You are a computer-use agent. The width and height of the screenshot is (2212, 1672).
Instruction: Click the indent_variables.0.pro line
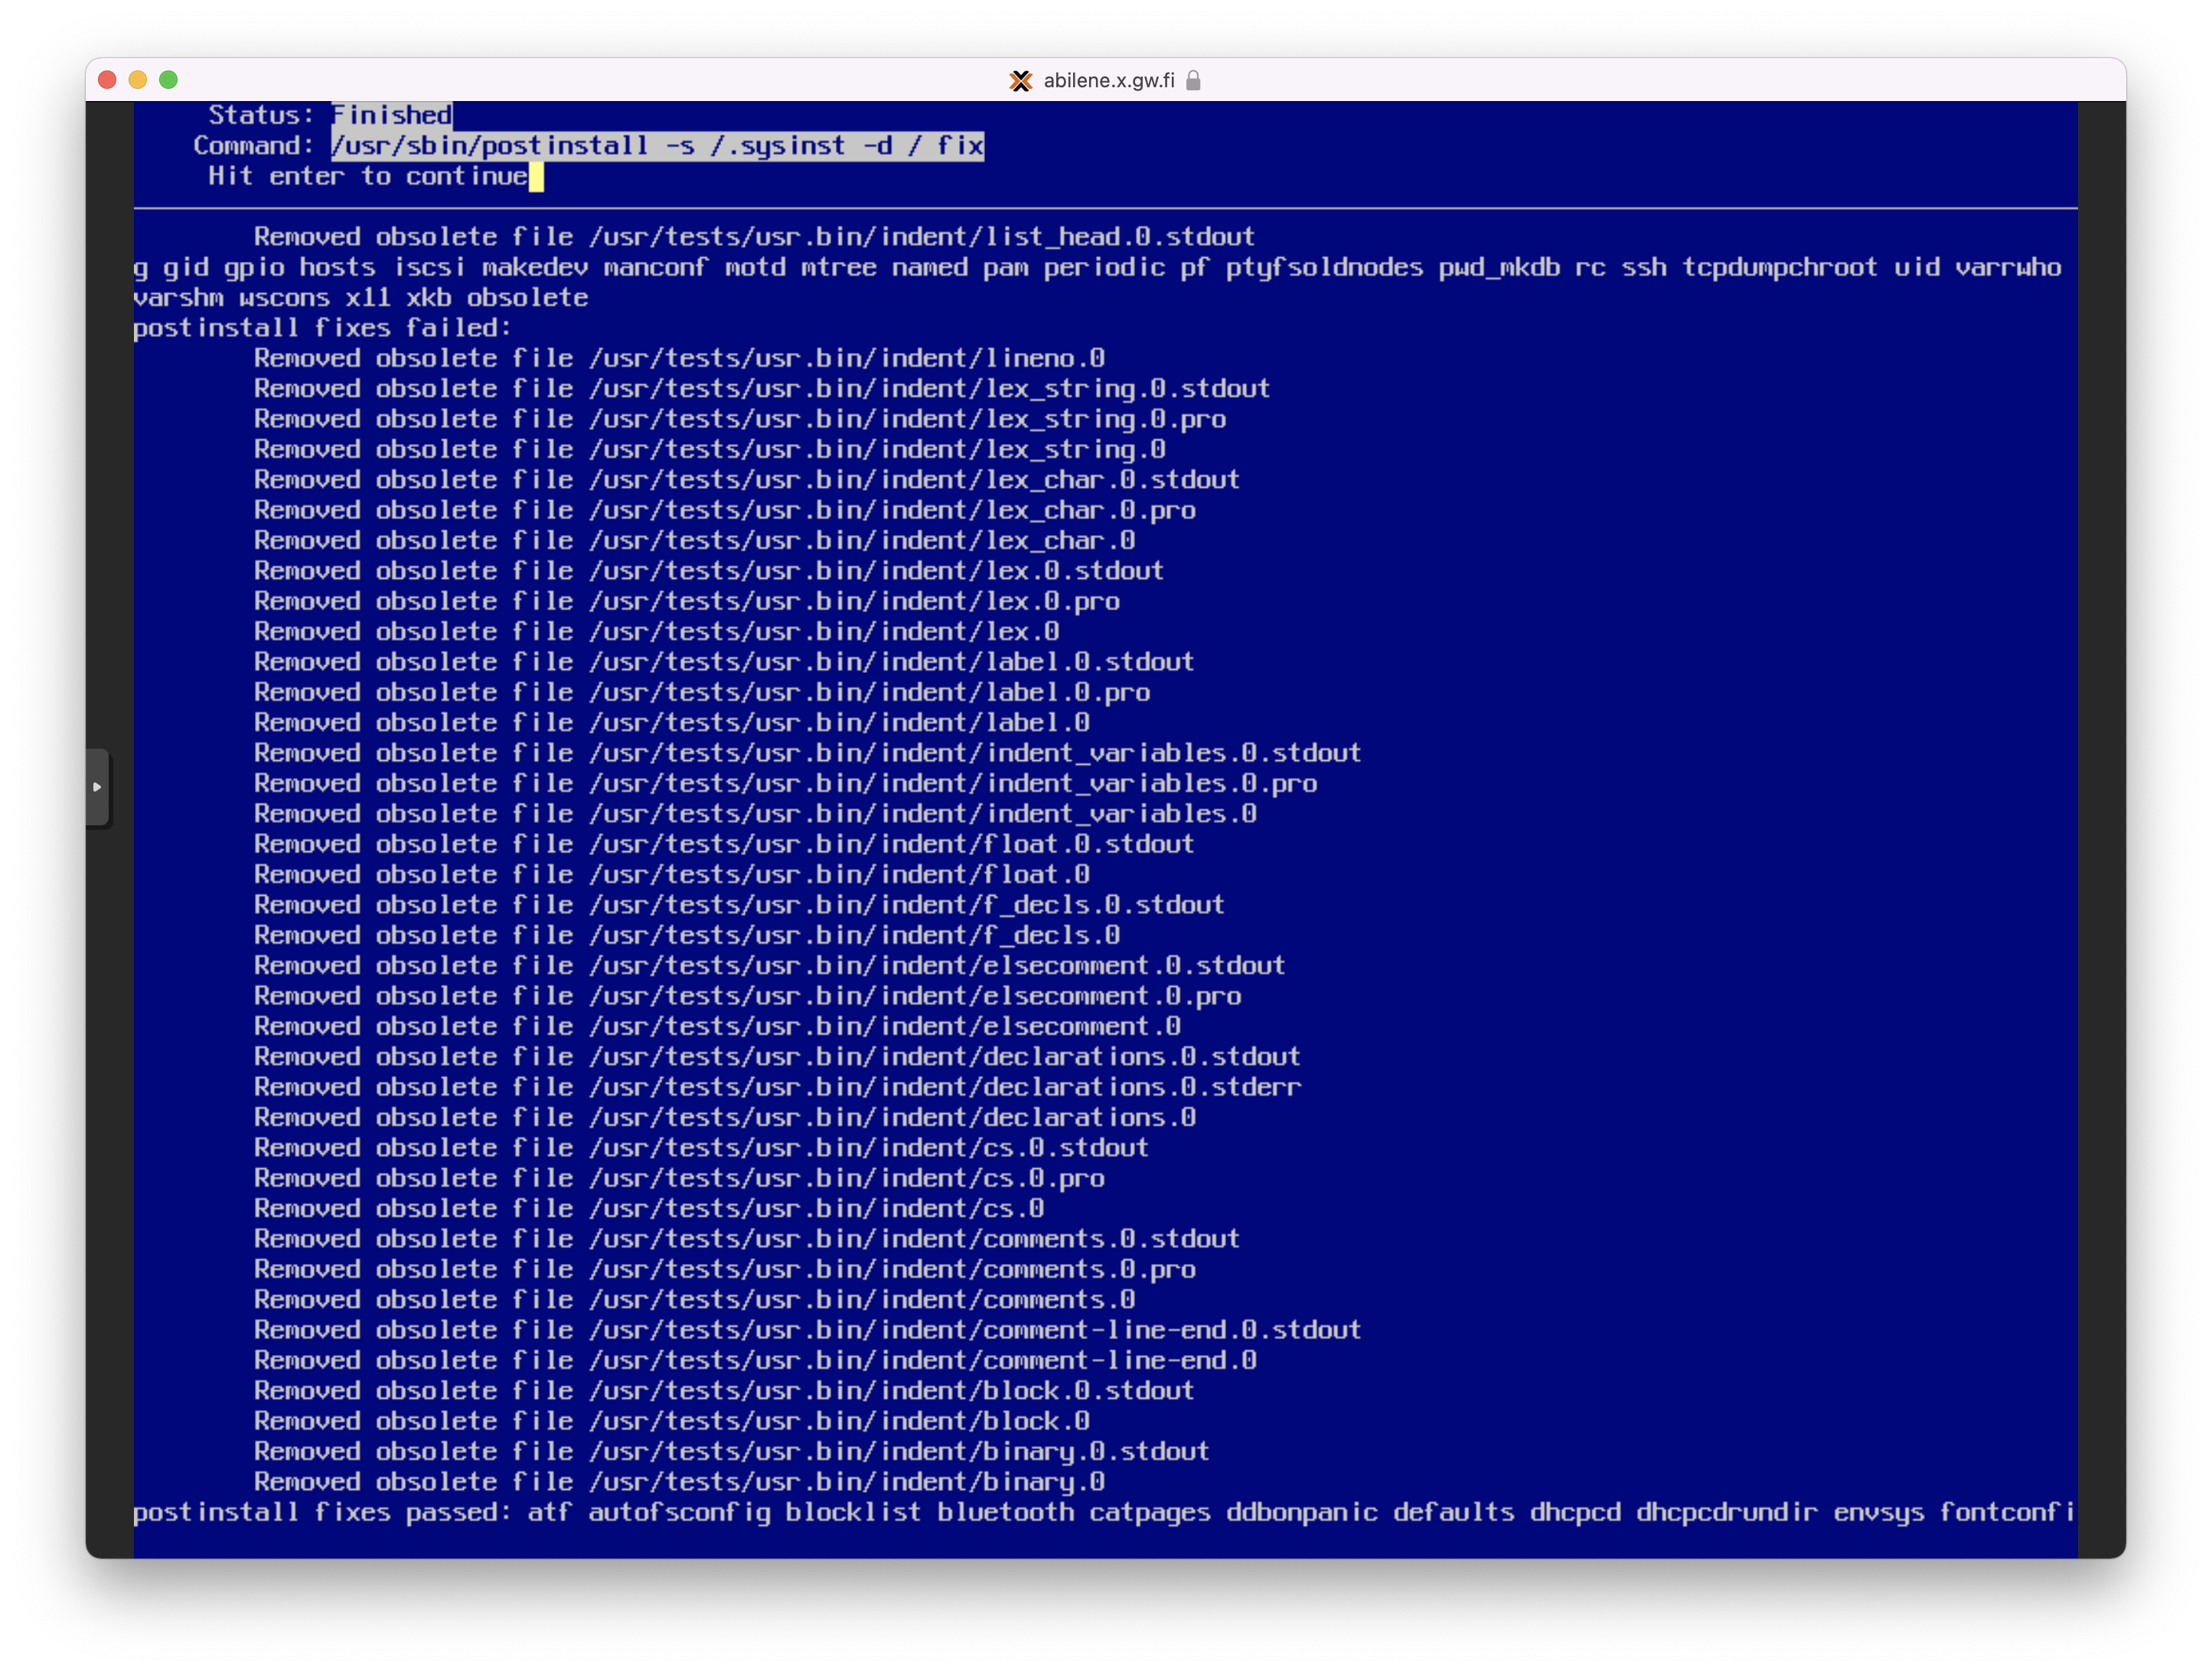[x=785, y=783]
